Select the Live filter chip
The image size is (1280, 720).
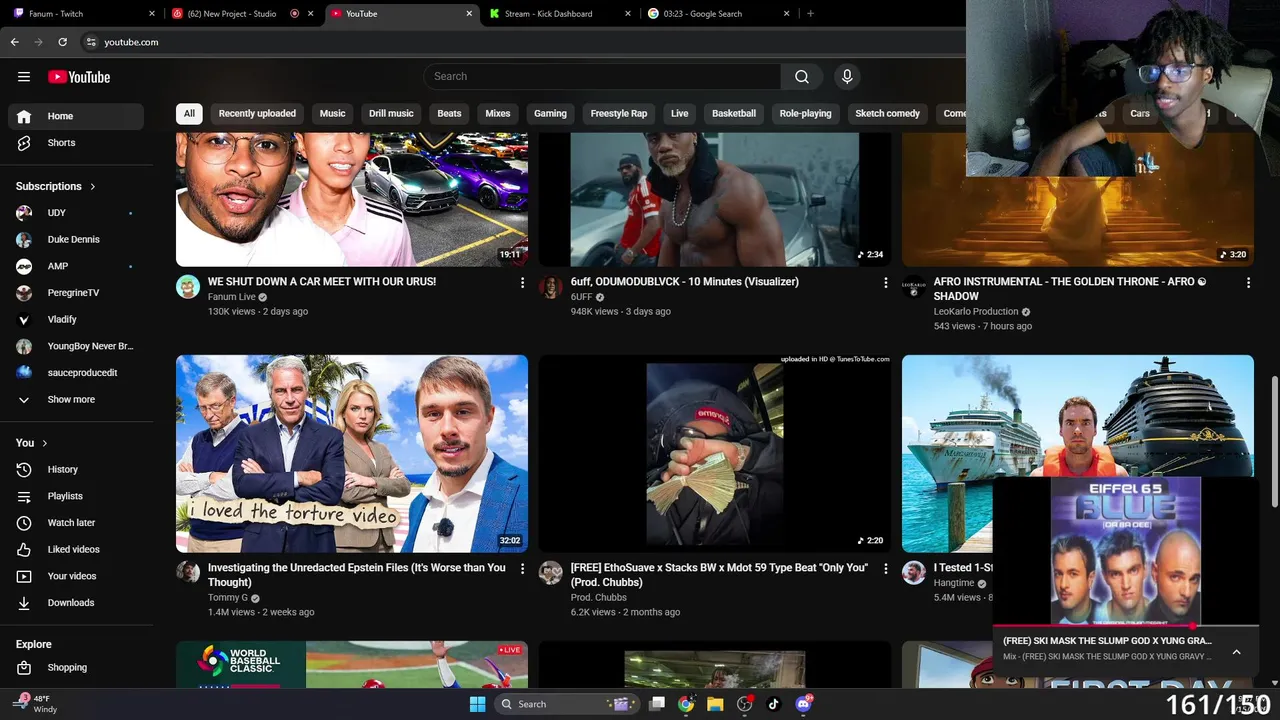680,114
